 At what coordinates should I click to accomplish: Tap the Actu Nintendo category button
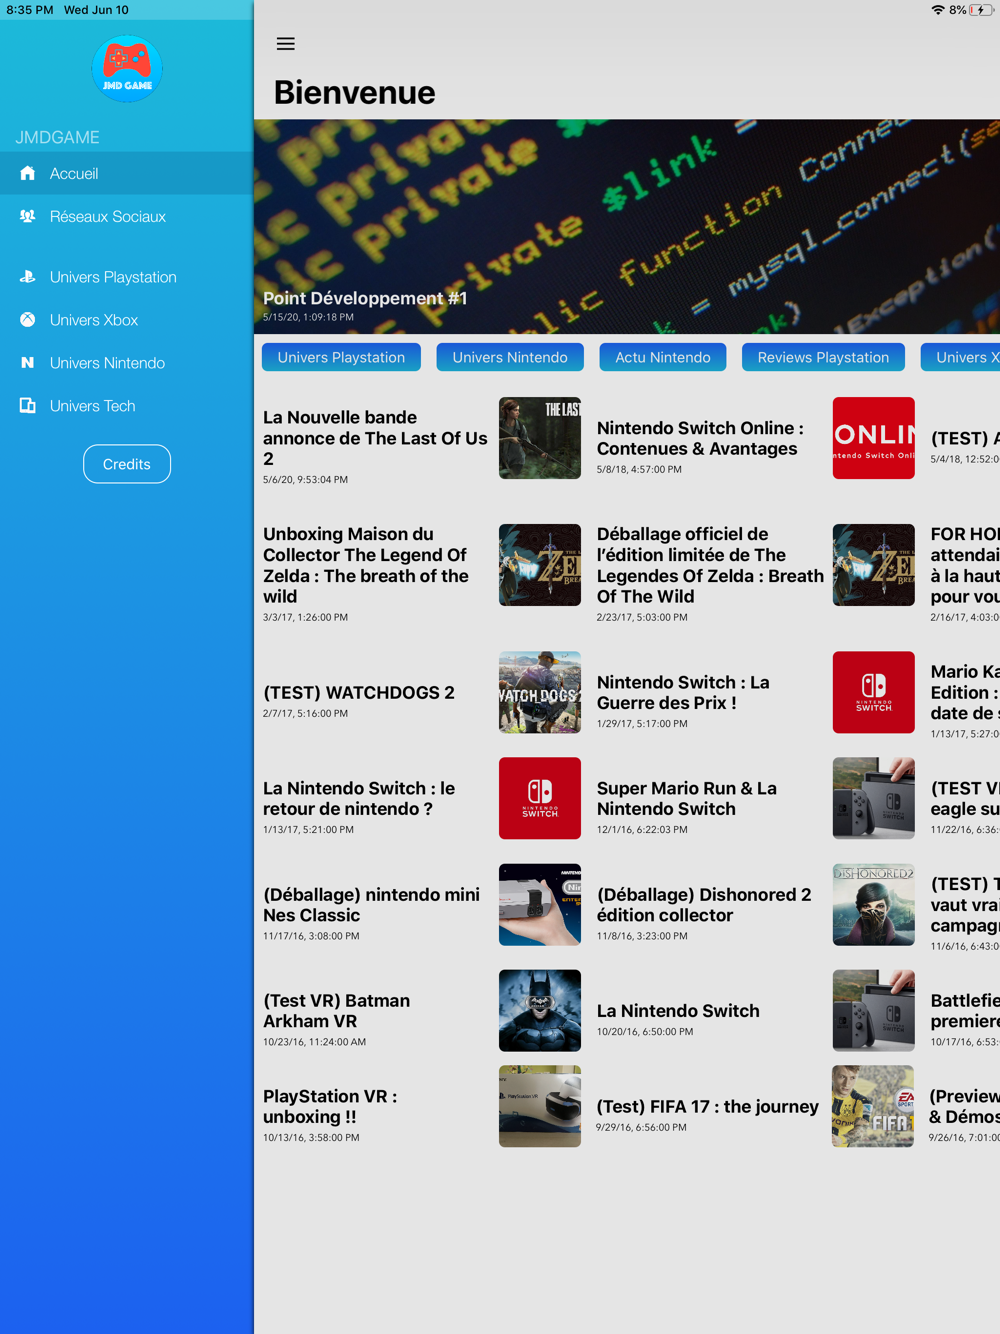tap(663, 357)
